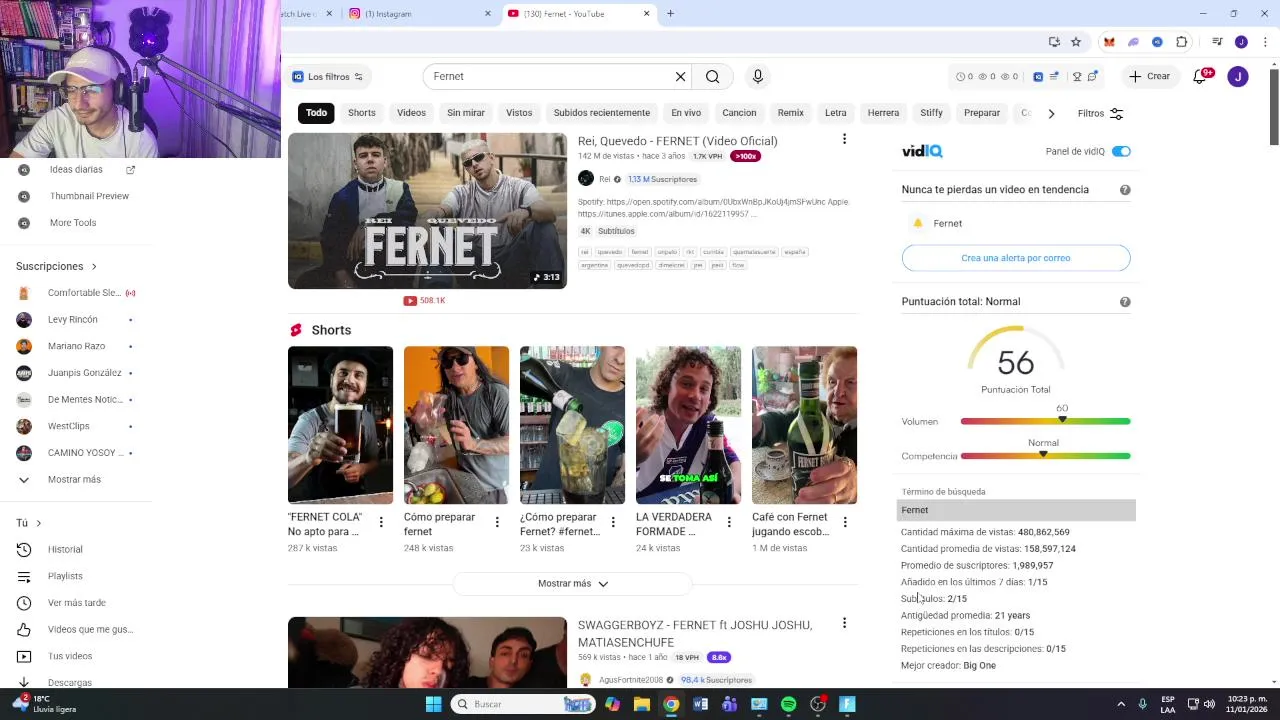Image resolution: width=1280 pixels, height=720 pixels.
Task: Expand more Shorts with Mostrar más
Action: [572, 583]
